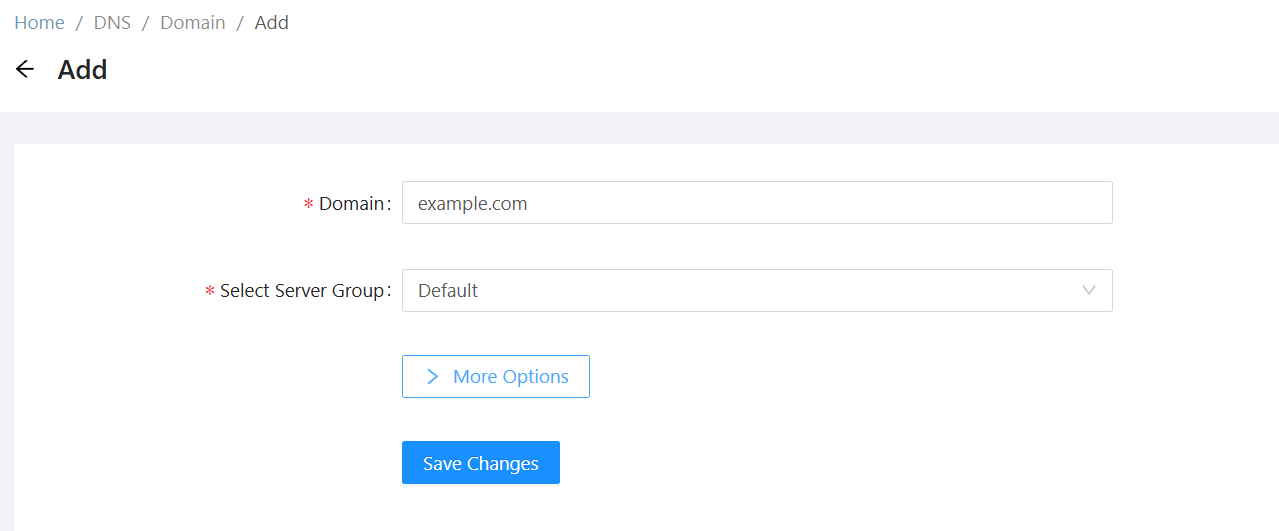Click the red asterisk beside Domain label
1279x531 pixels.
tap(308, 204)
